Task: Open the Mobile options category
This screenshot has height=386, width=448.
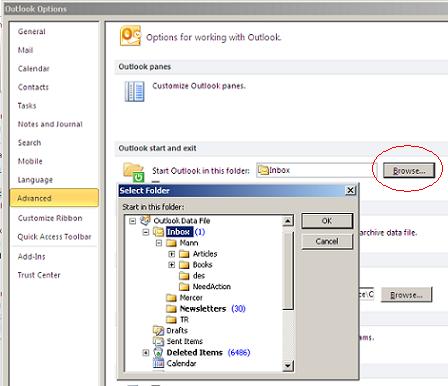Action: [x=30, y=161]
